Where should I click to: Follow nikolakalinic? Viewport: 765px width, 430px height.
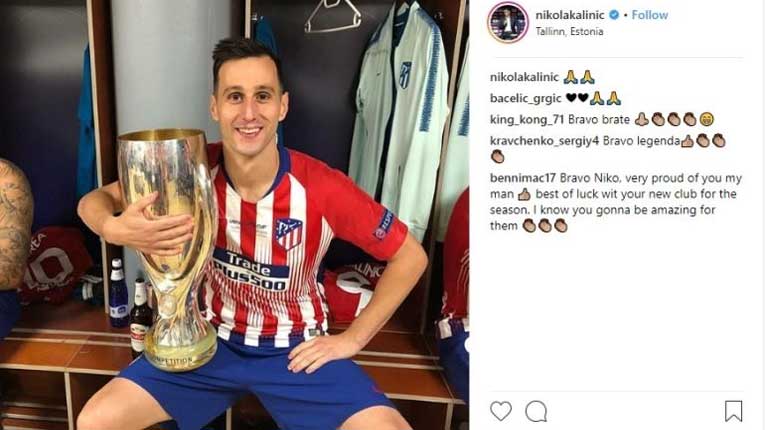tap(649, 15)
